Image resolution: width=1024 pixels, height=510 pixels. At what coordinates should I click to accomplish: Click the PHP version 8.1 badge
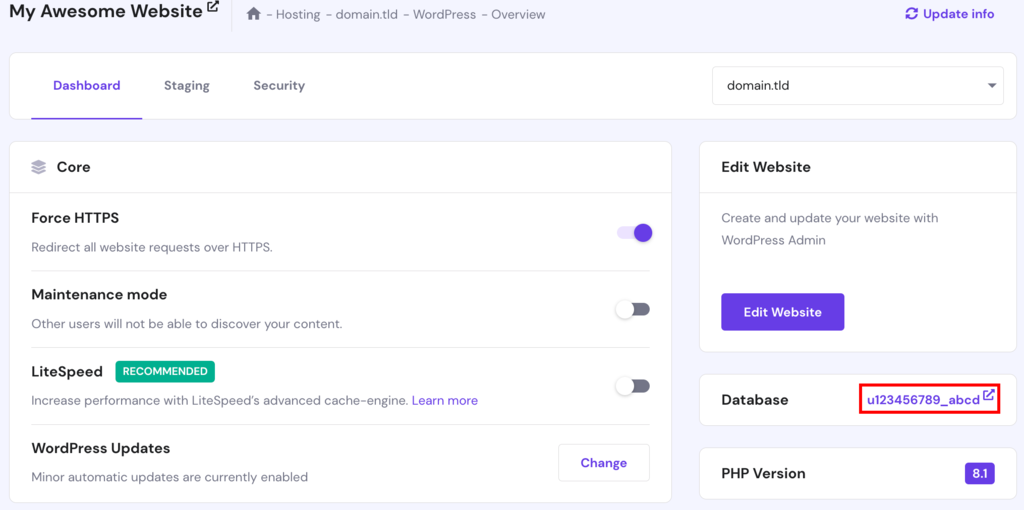point(980,473)
